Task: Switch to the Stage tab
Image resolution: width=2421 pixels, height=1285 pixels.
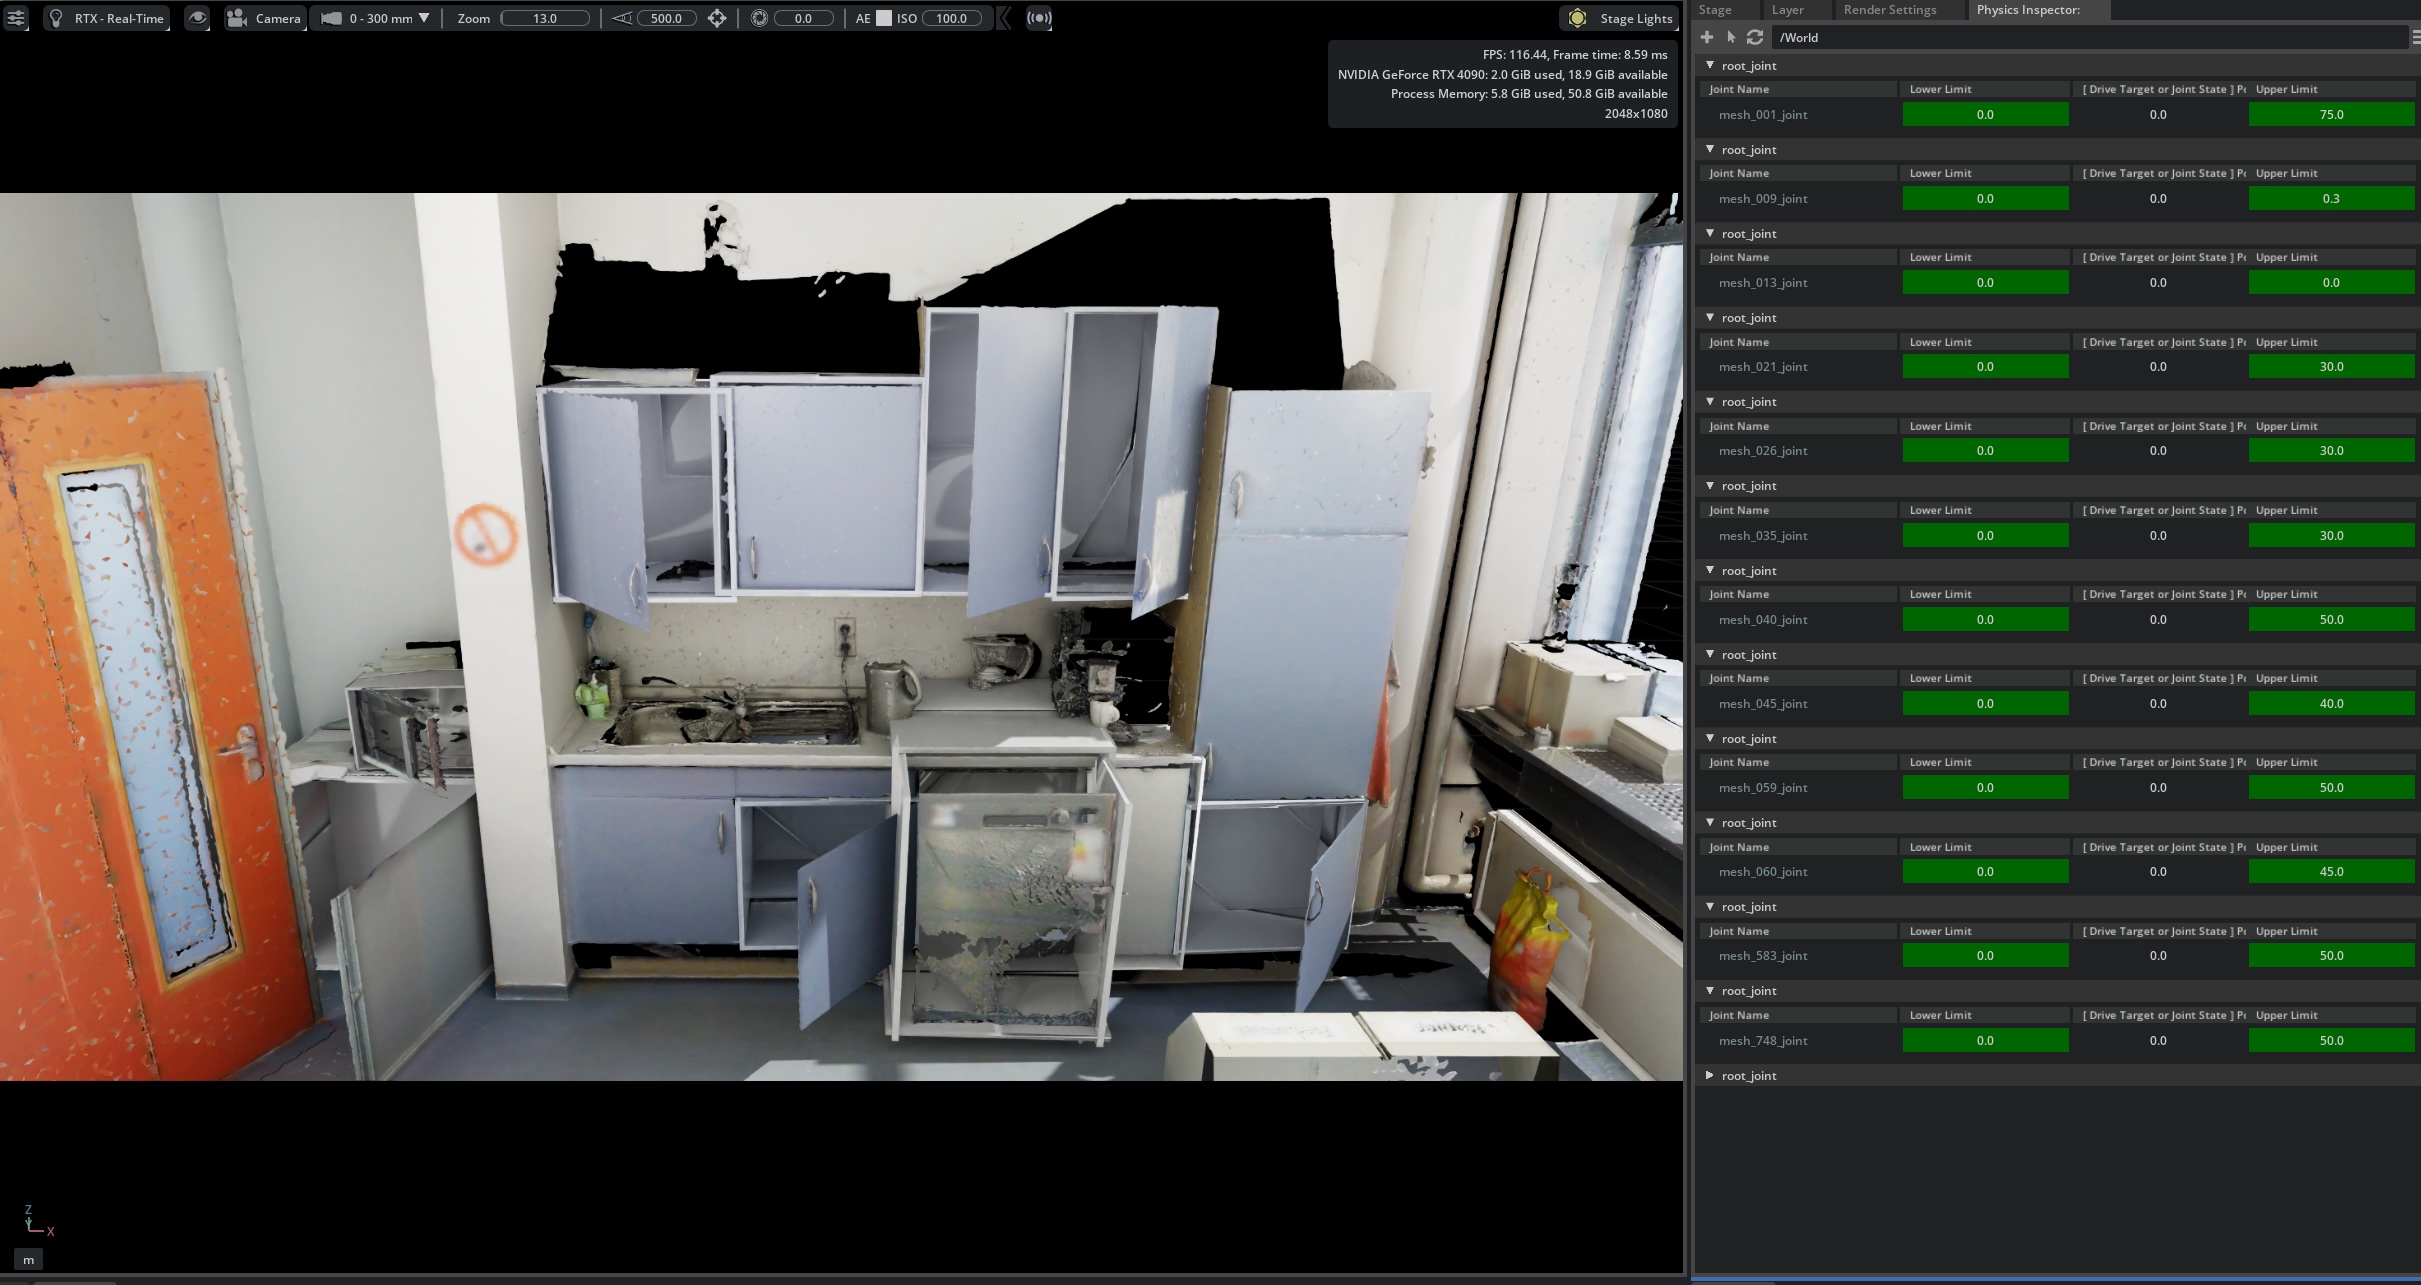Action: (x=1715, y=10)
